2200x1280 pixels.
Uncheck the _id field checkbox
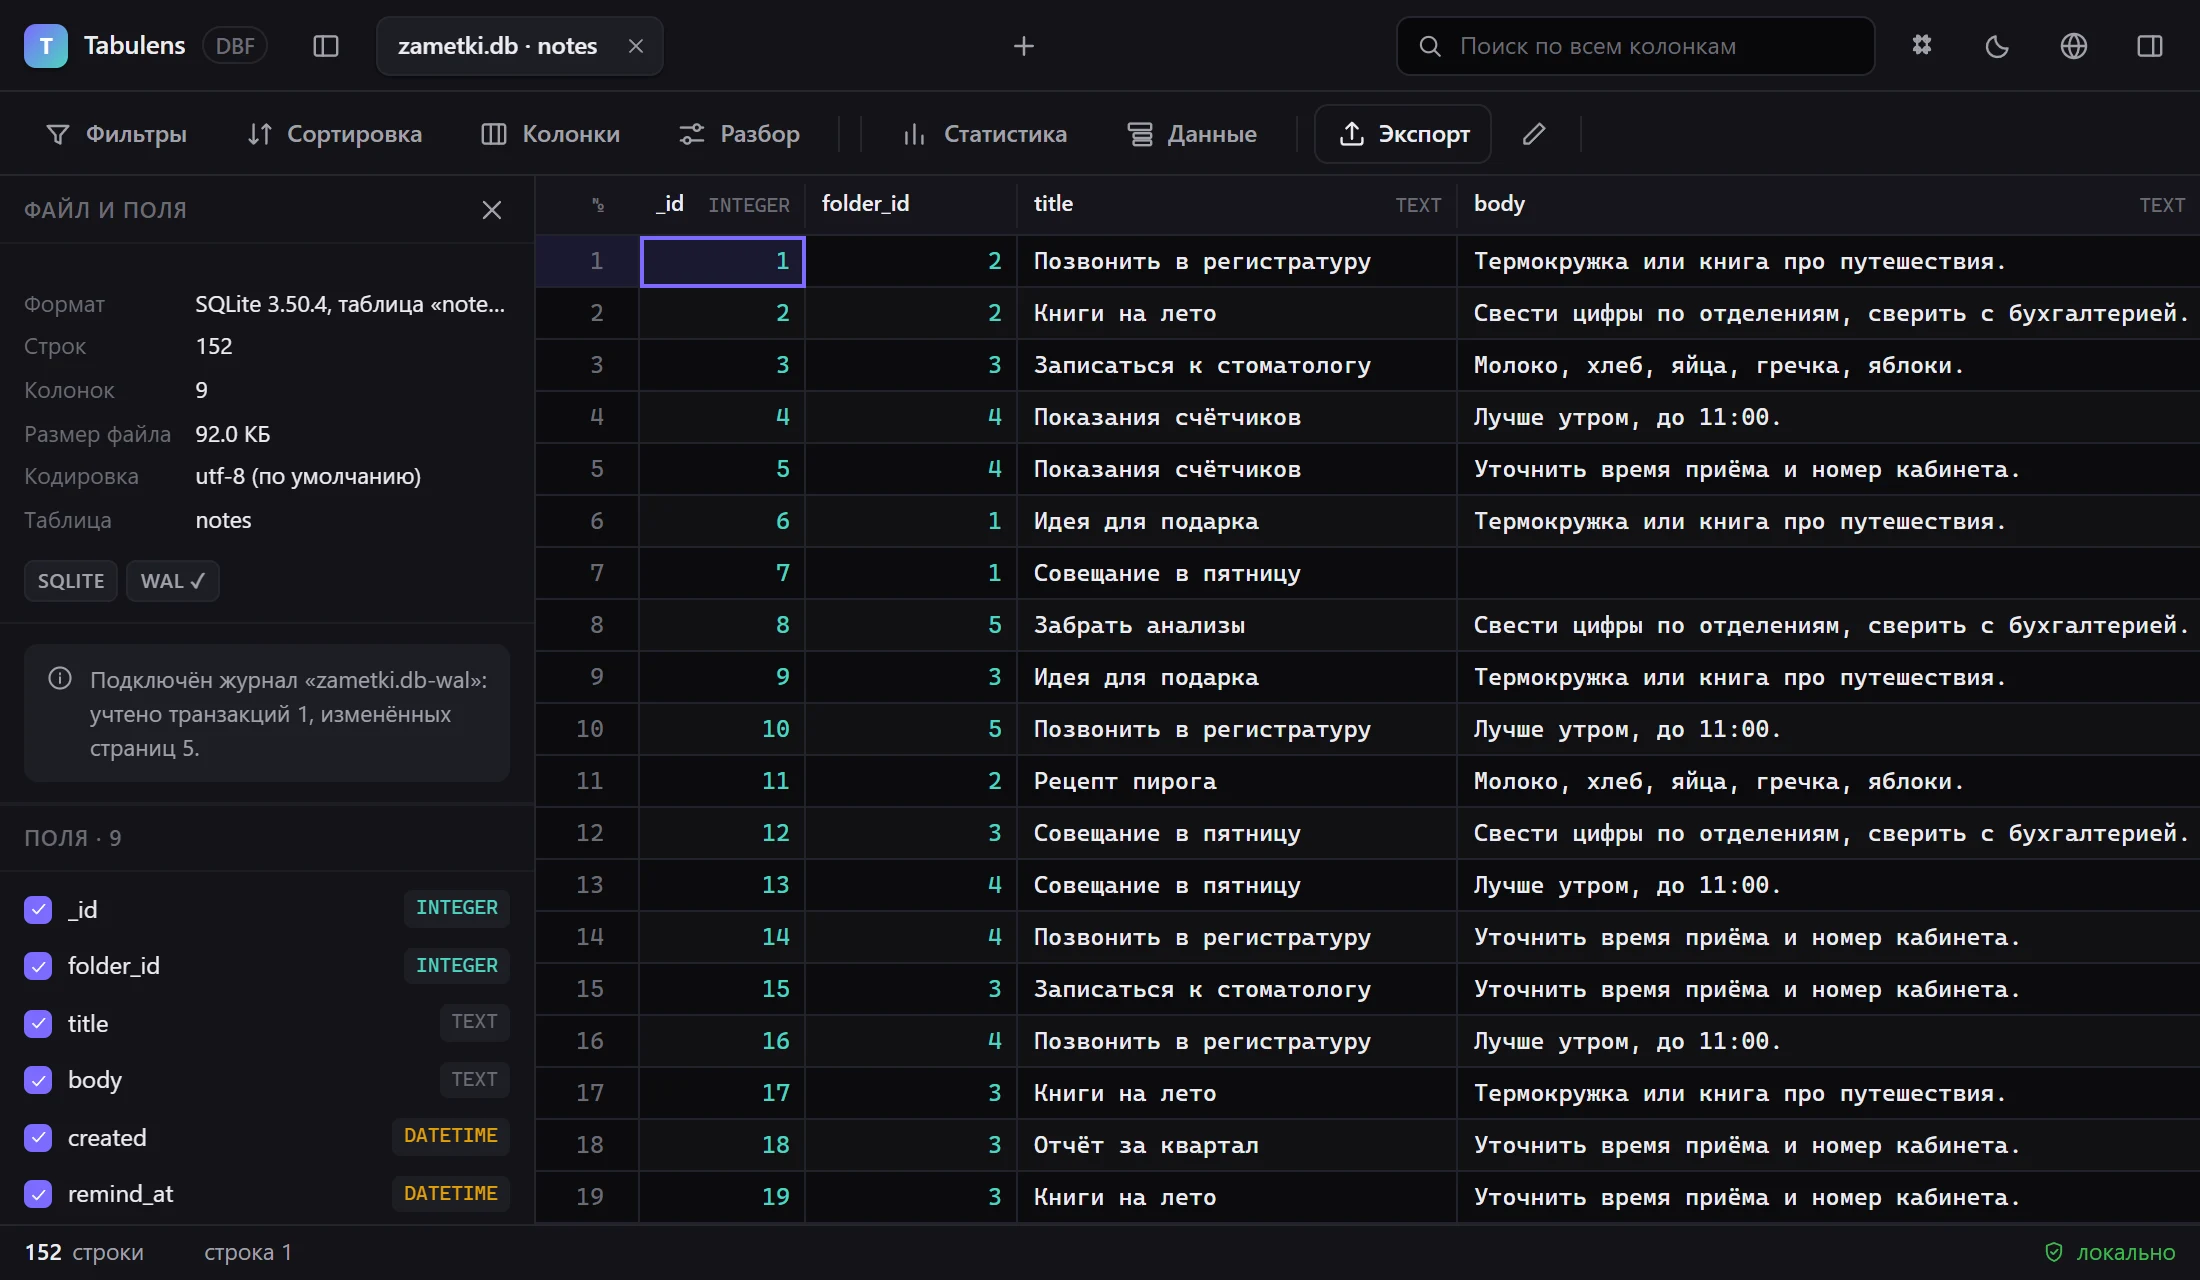38,909
